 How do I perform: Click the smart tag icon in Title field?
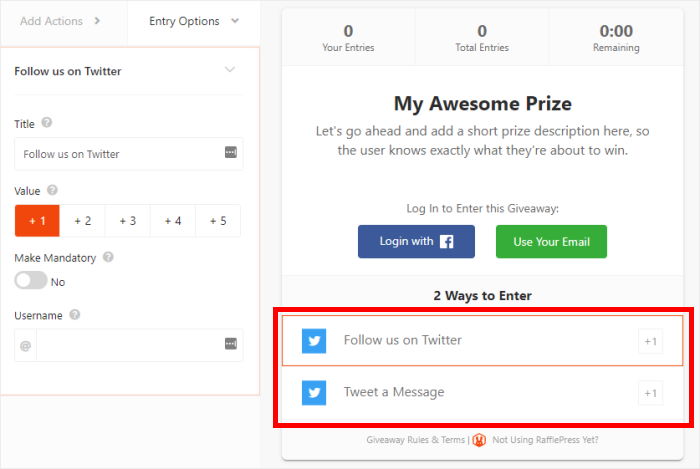[x=231, y=153]
